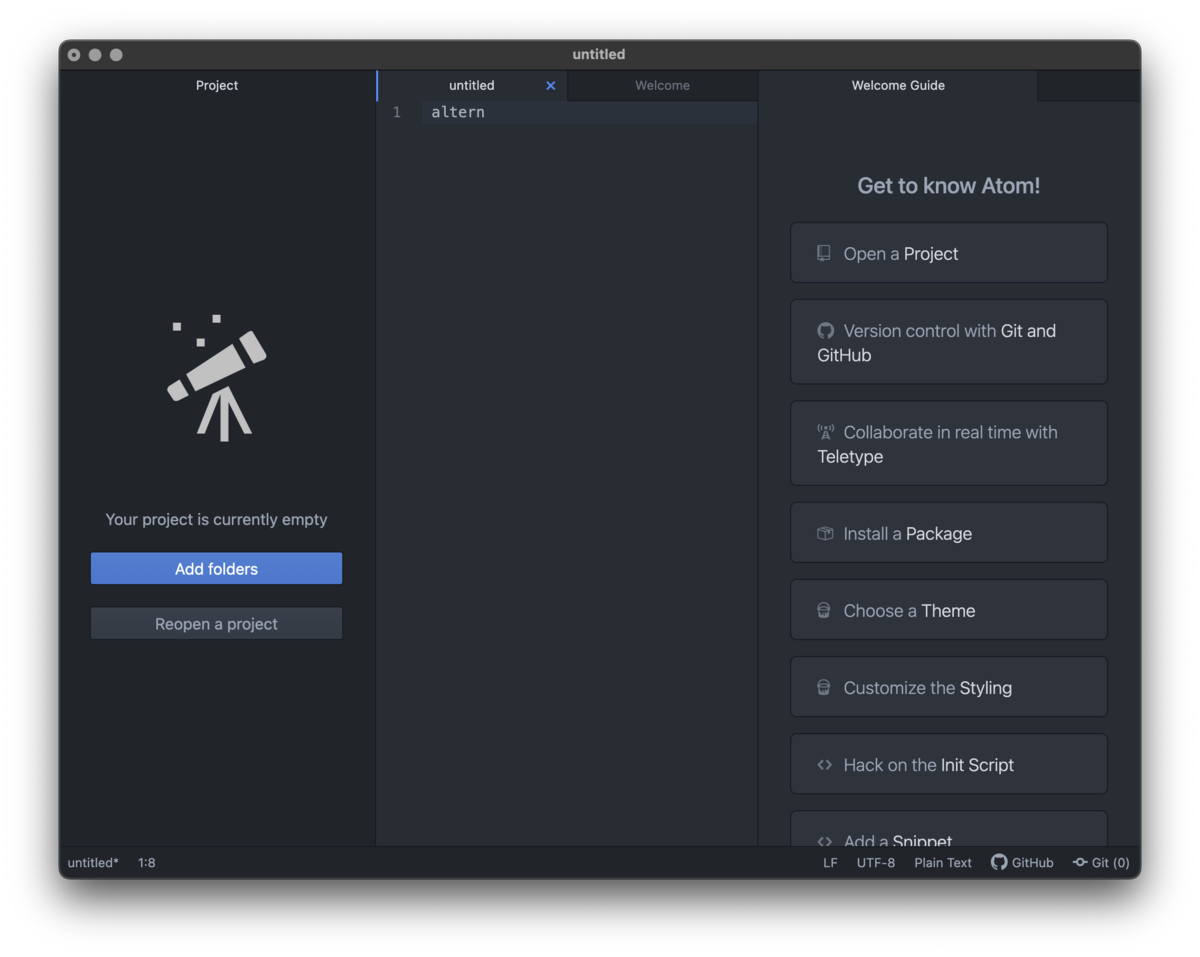
Task: Click the Add folders button
Action: click(217, 569)
